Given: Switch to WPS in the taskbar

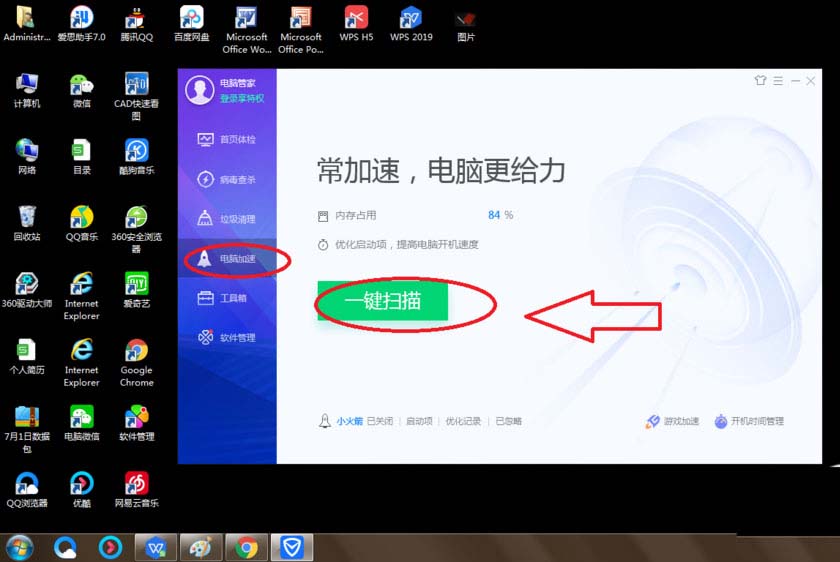Looking at the screenshot, I should [x=155, y=548].
